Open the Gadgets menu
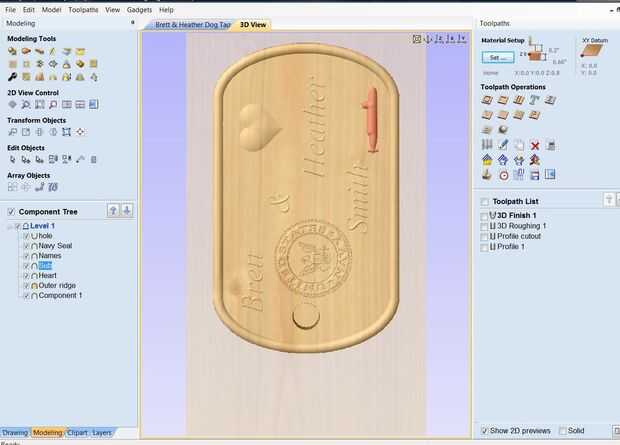 (139, 10)
